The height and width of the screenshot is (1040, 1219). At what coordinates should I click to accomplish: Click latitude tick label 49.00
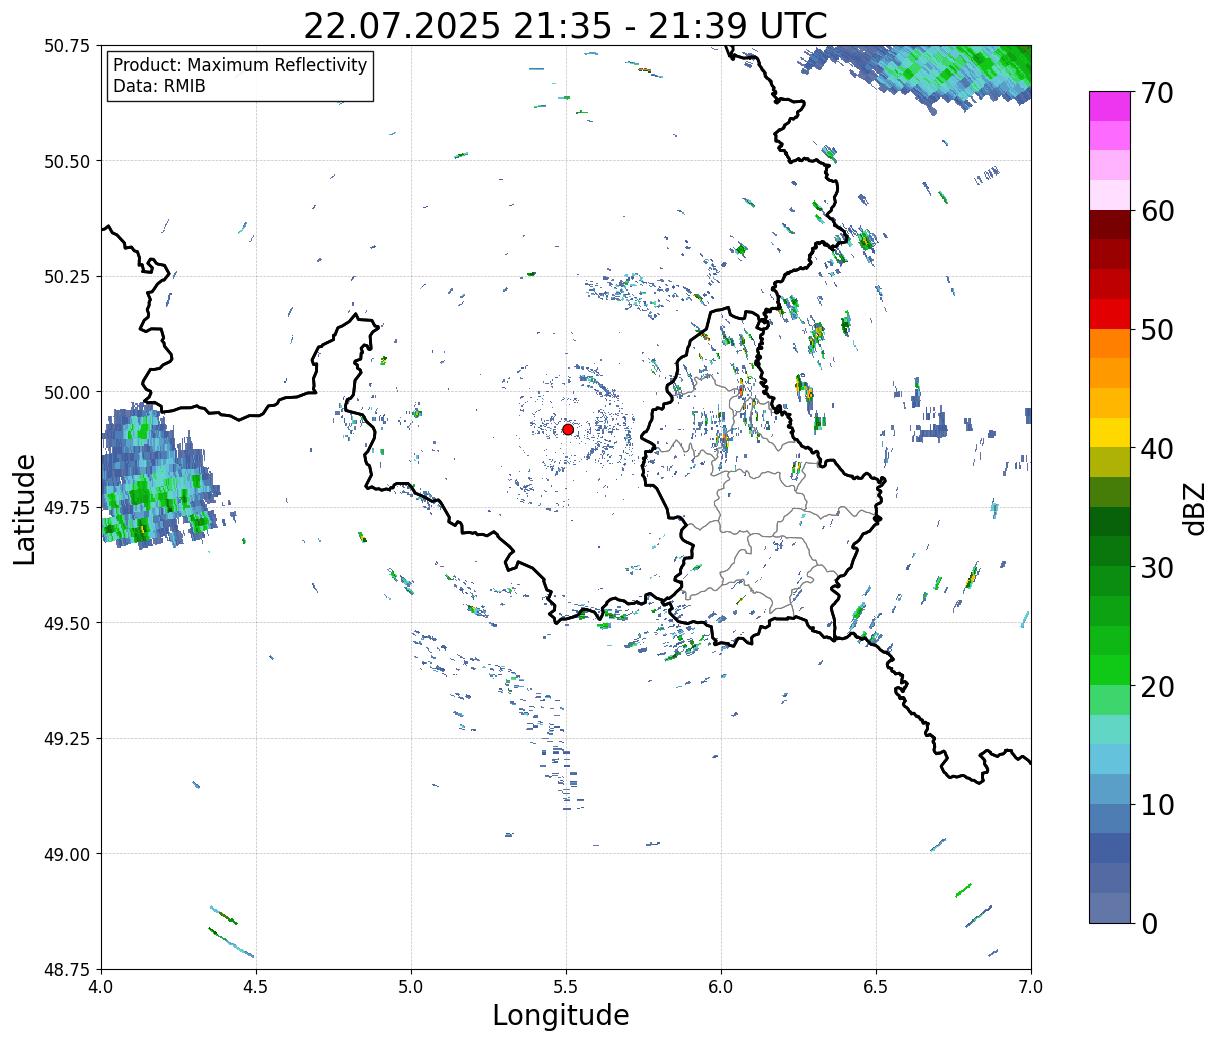[x=68, y=854]
